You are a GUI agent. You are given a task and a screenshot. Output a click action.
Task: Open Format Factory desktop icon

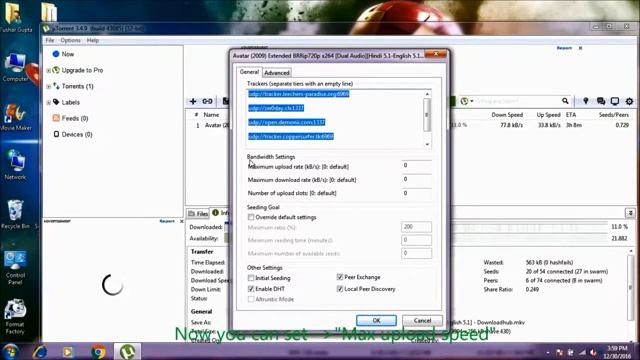[x=16, y=316]
